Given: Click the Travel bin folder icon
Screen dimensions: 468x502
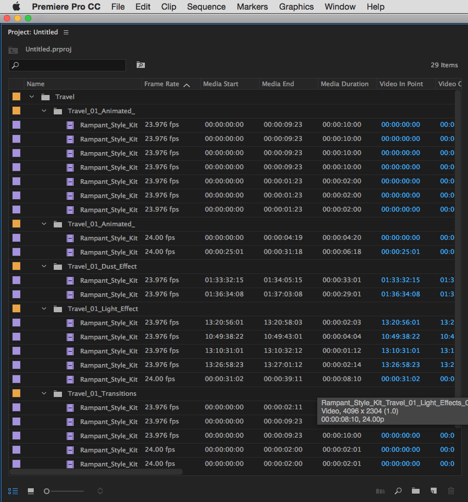Looking at the screenshot, I should 45,97.
